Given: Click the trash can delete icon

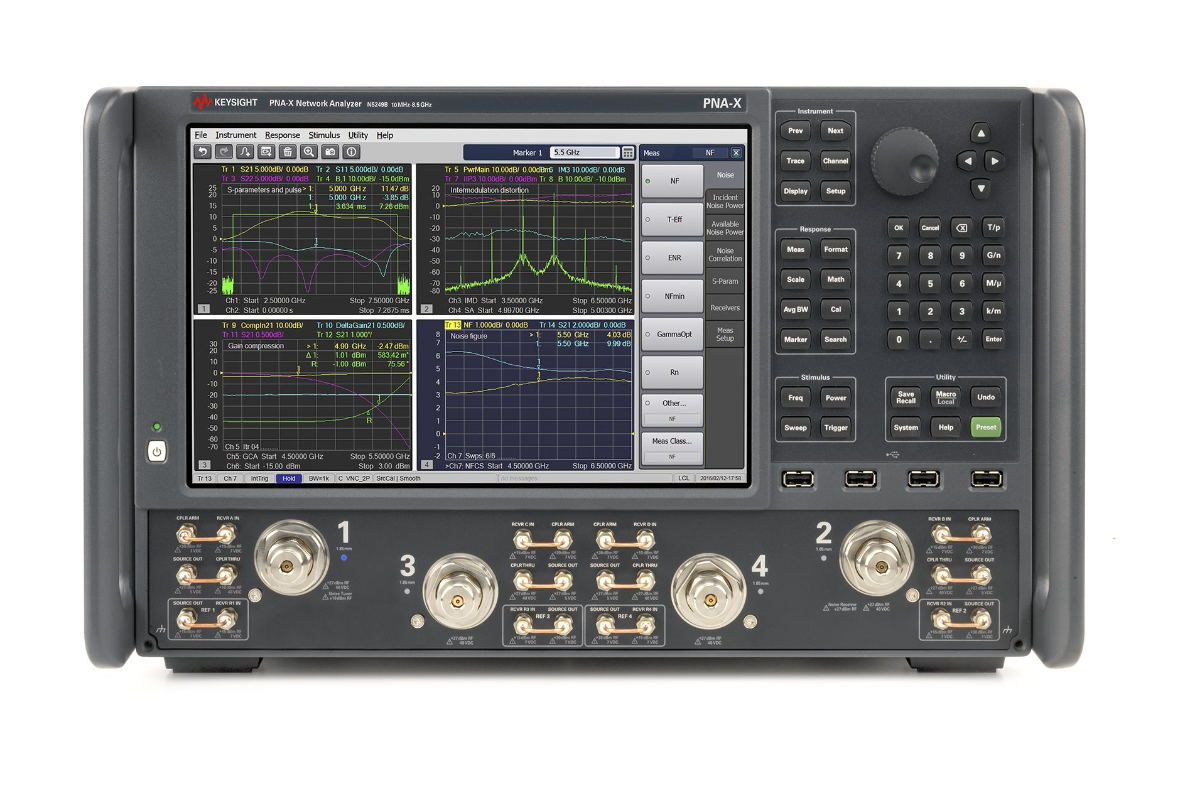Looking at the screenshot, I should [288, 152].
